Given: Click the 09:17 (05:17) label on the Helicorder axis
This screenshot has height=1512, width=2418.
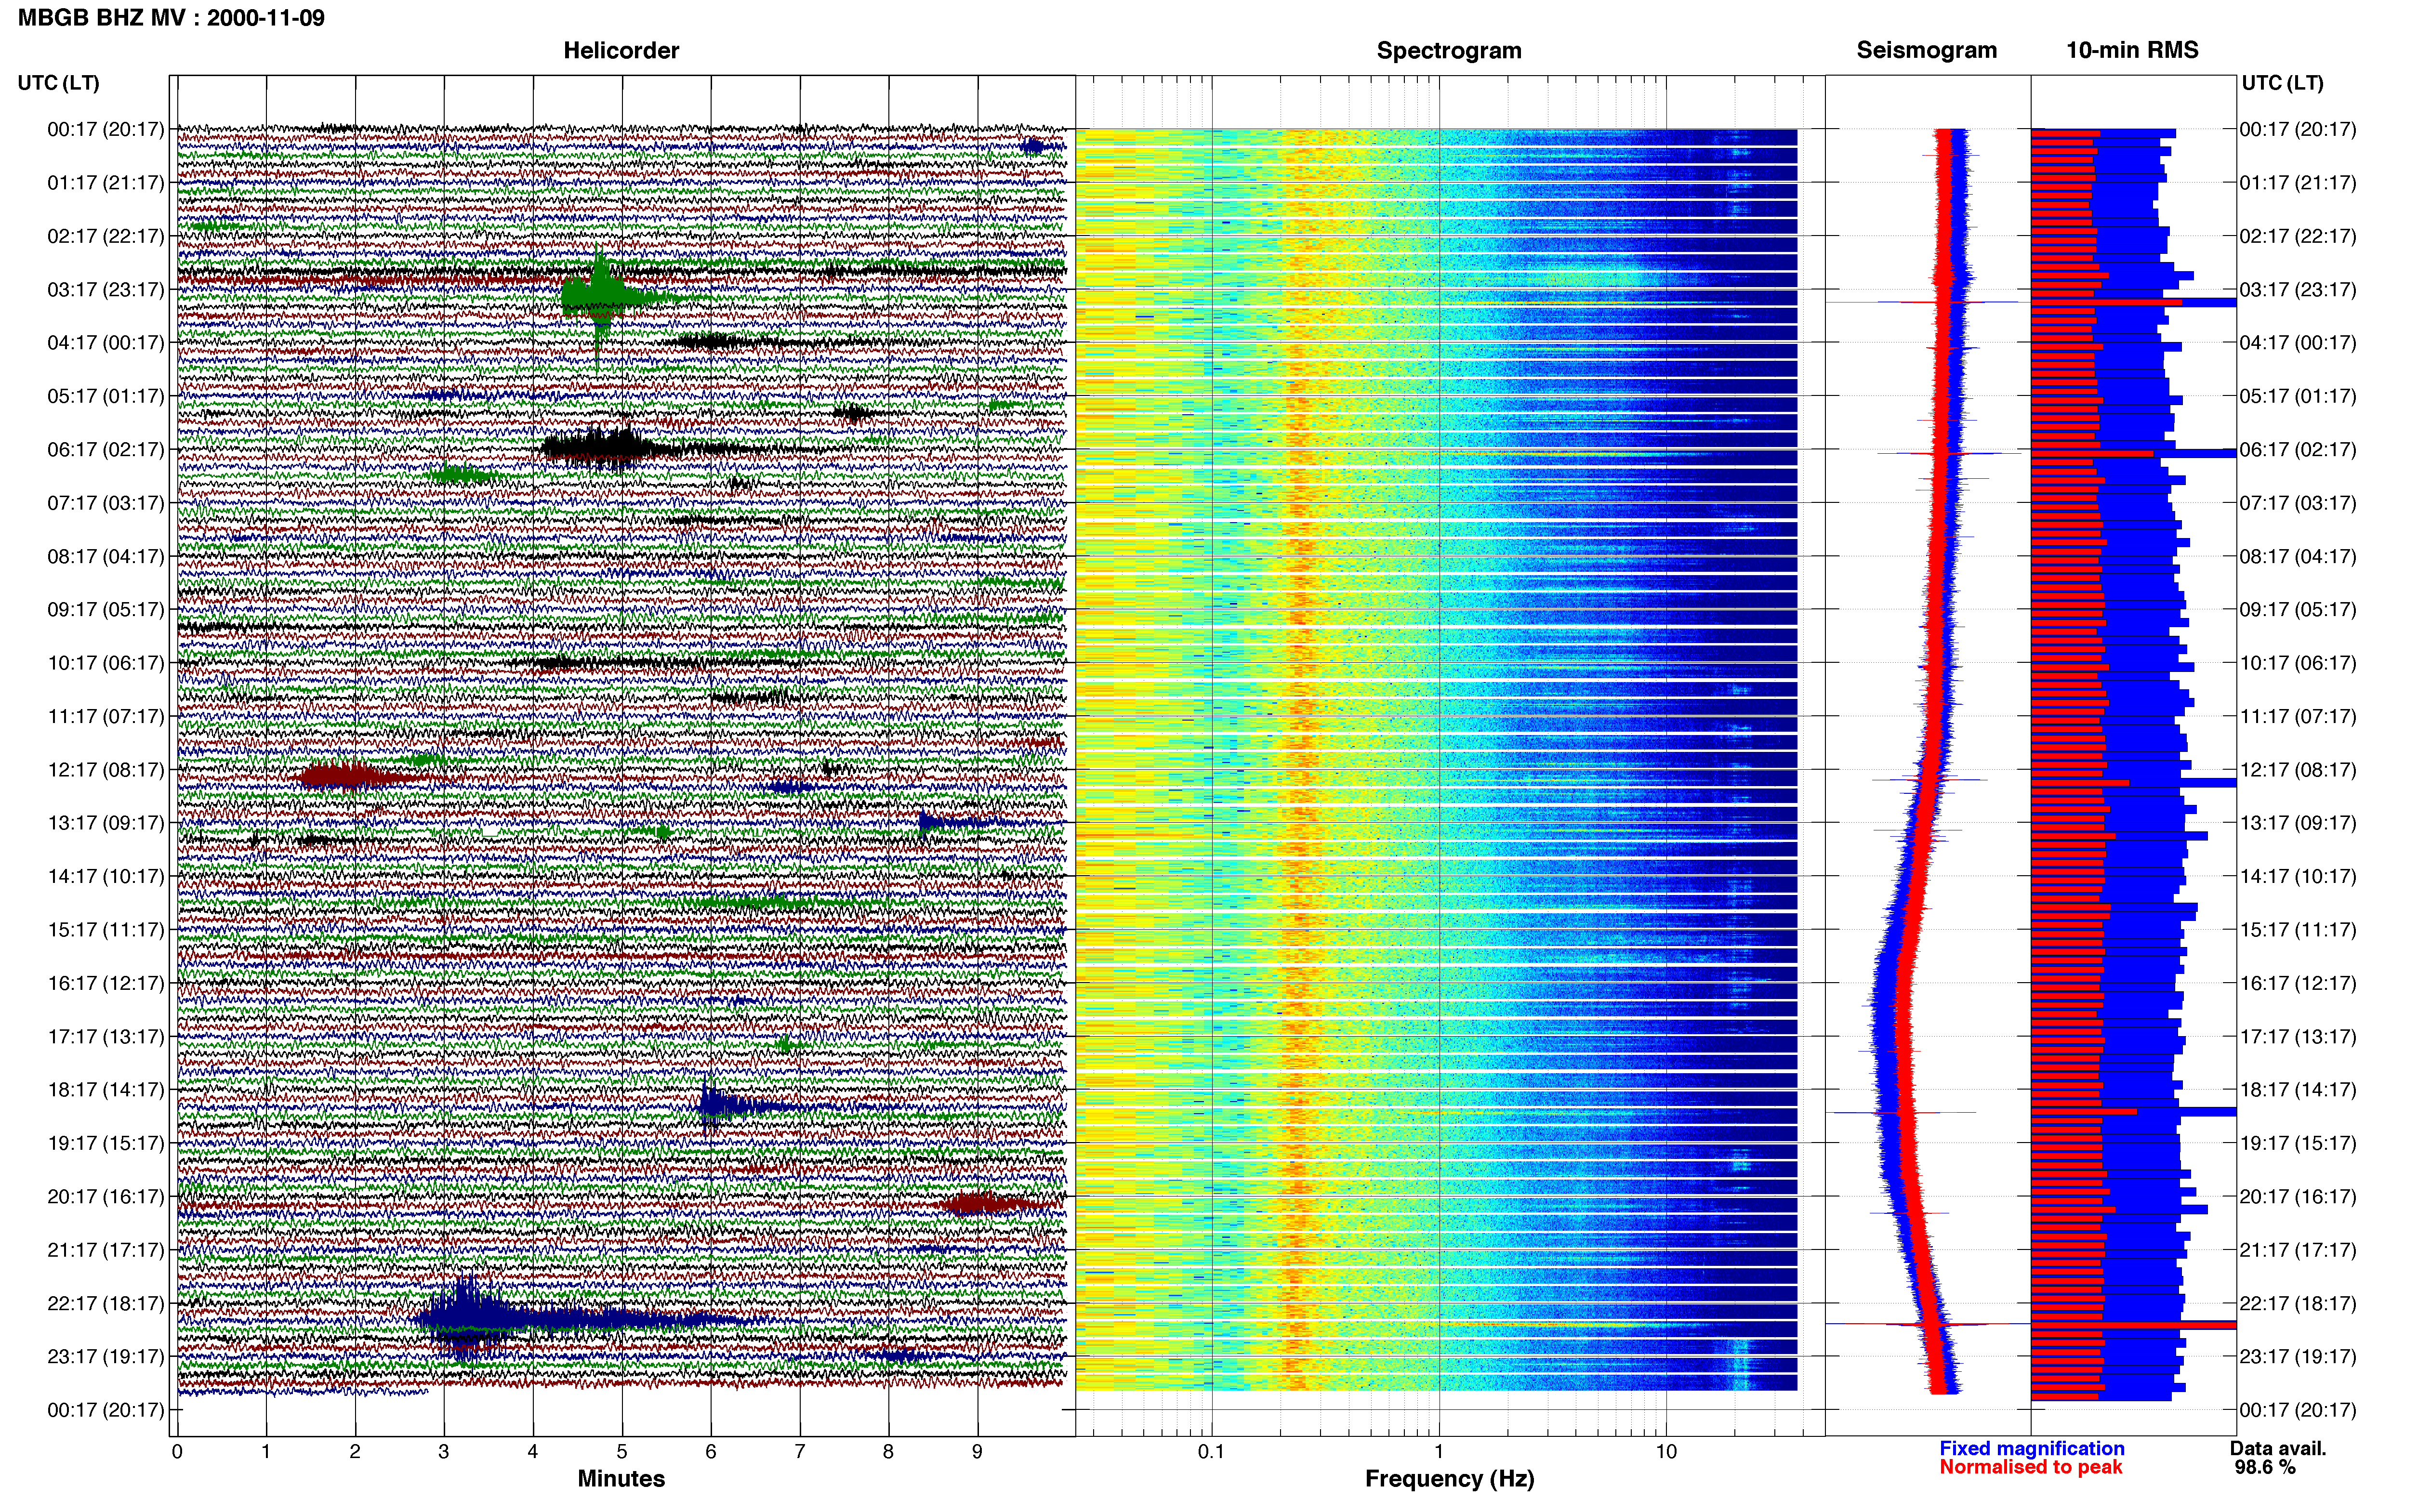Looking at the screenshot, I should coord(105,610).
